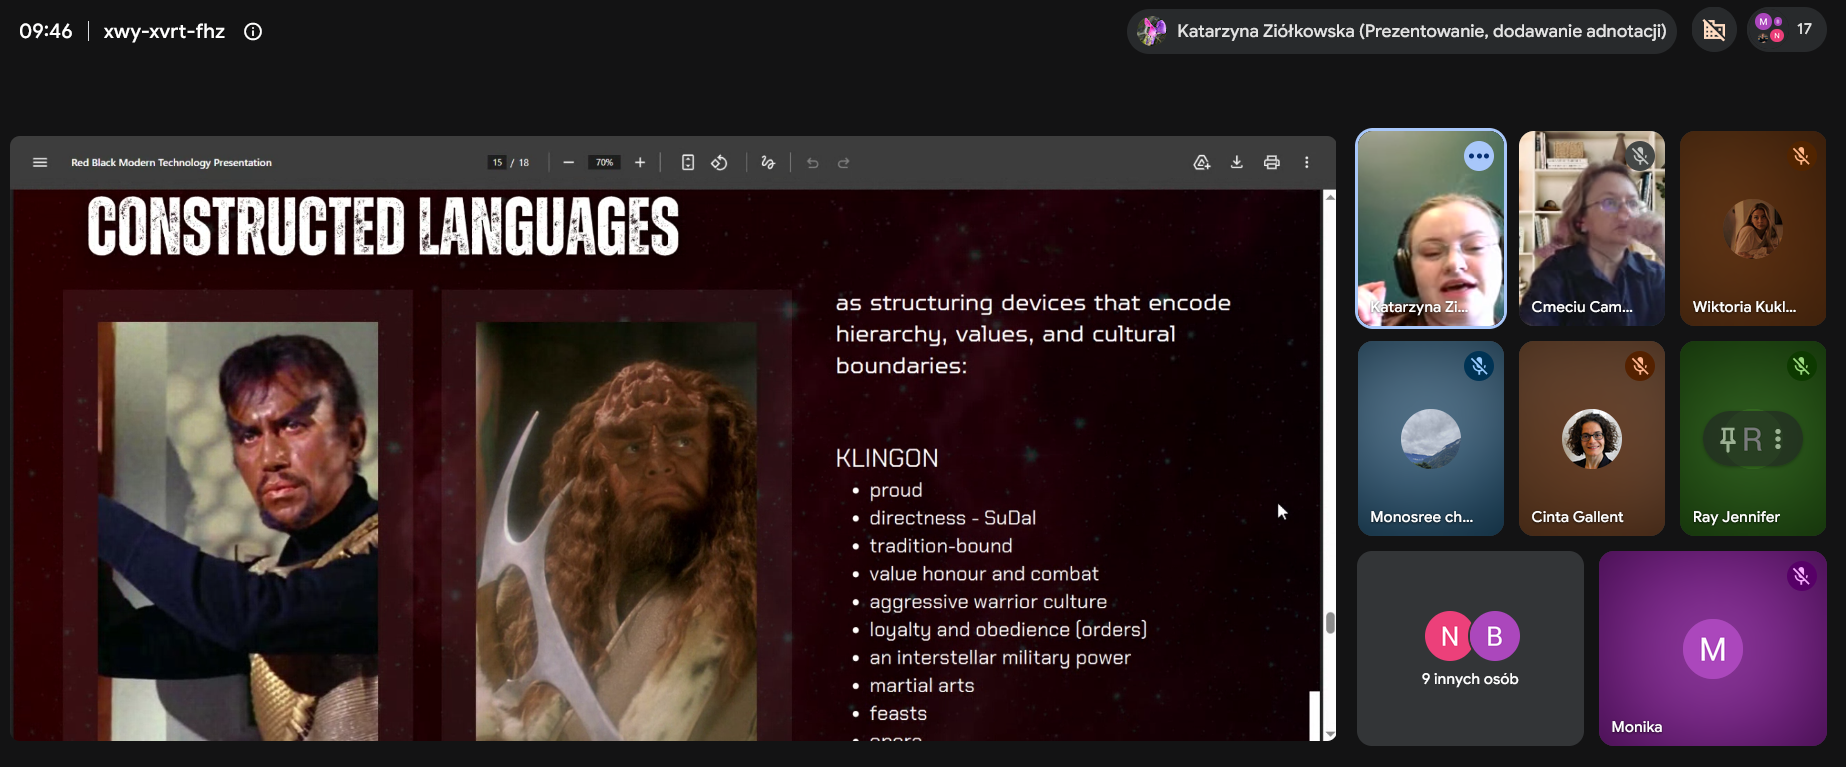This screenshot has width=1846, height=767.
Task: Download the PDF presentation
Action: tap(1237, 162)
